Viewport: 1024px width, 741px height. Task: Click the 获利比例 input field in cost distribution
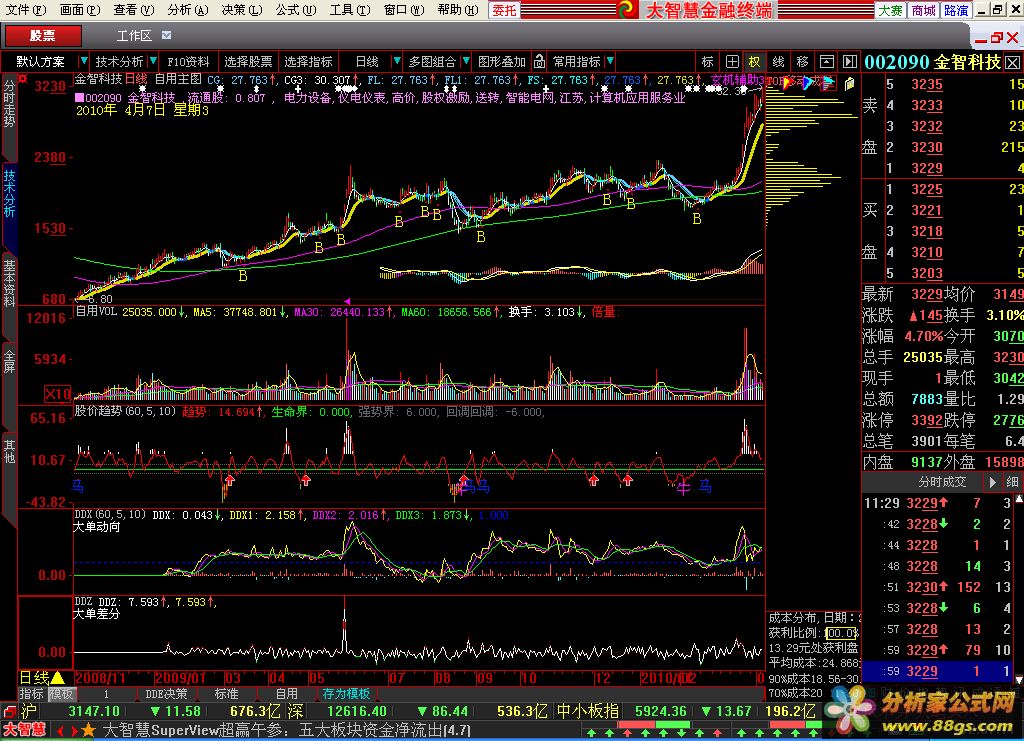tap(840, 633)
